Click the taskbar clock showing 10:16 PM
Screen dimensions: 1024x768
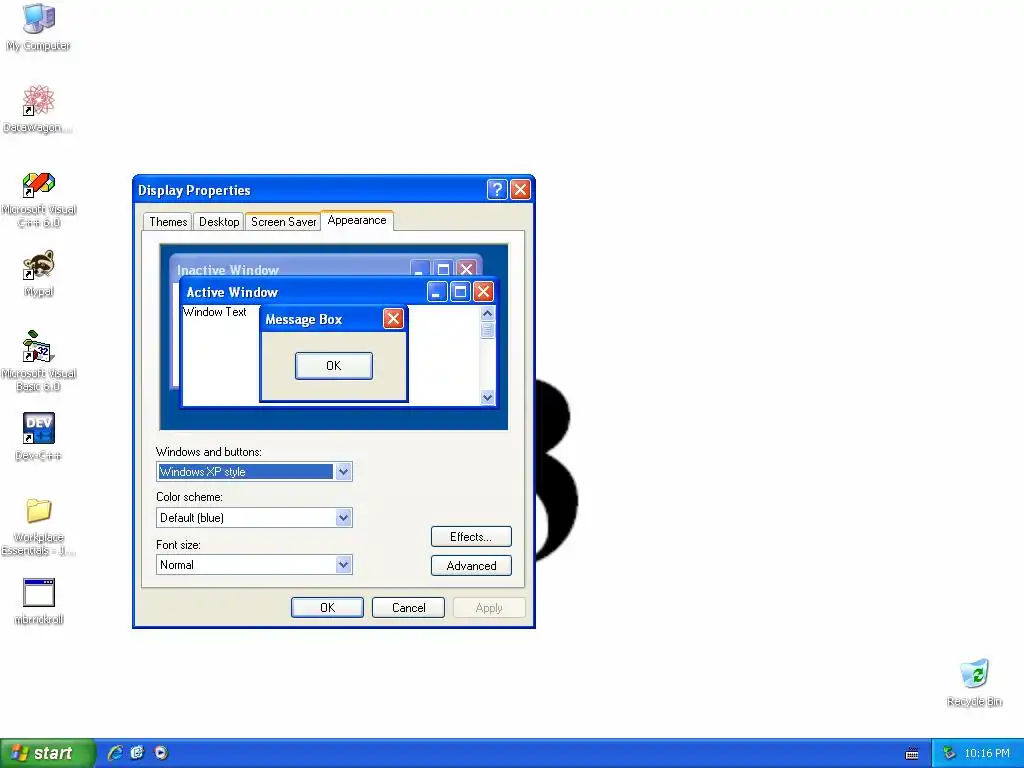(986, 754)
